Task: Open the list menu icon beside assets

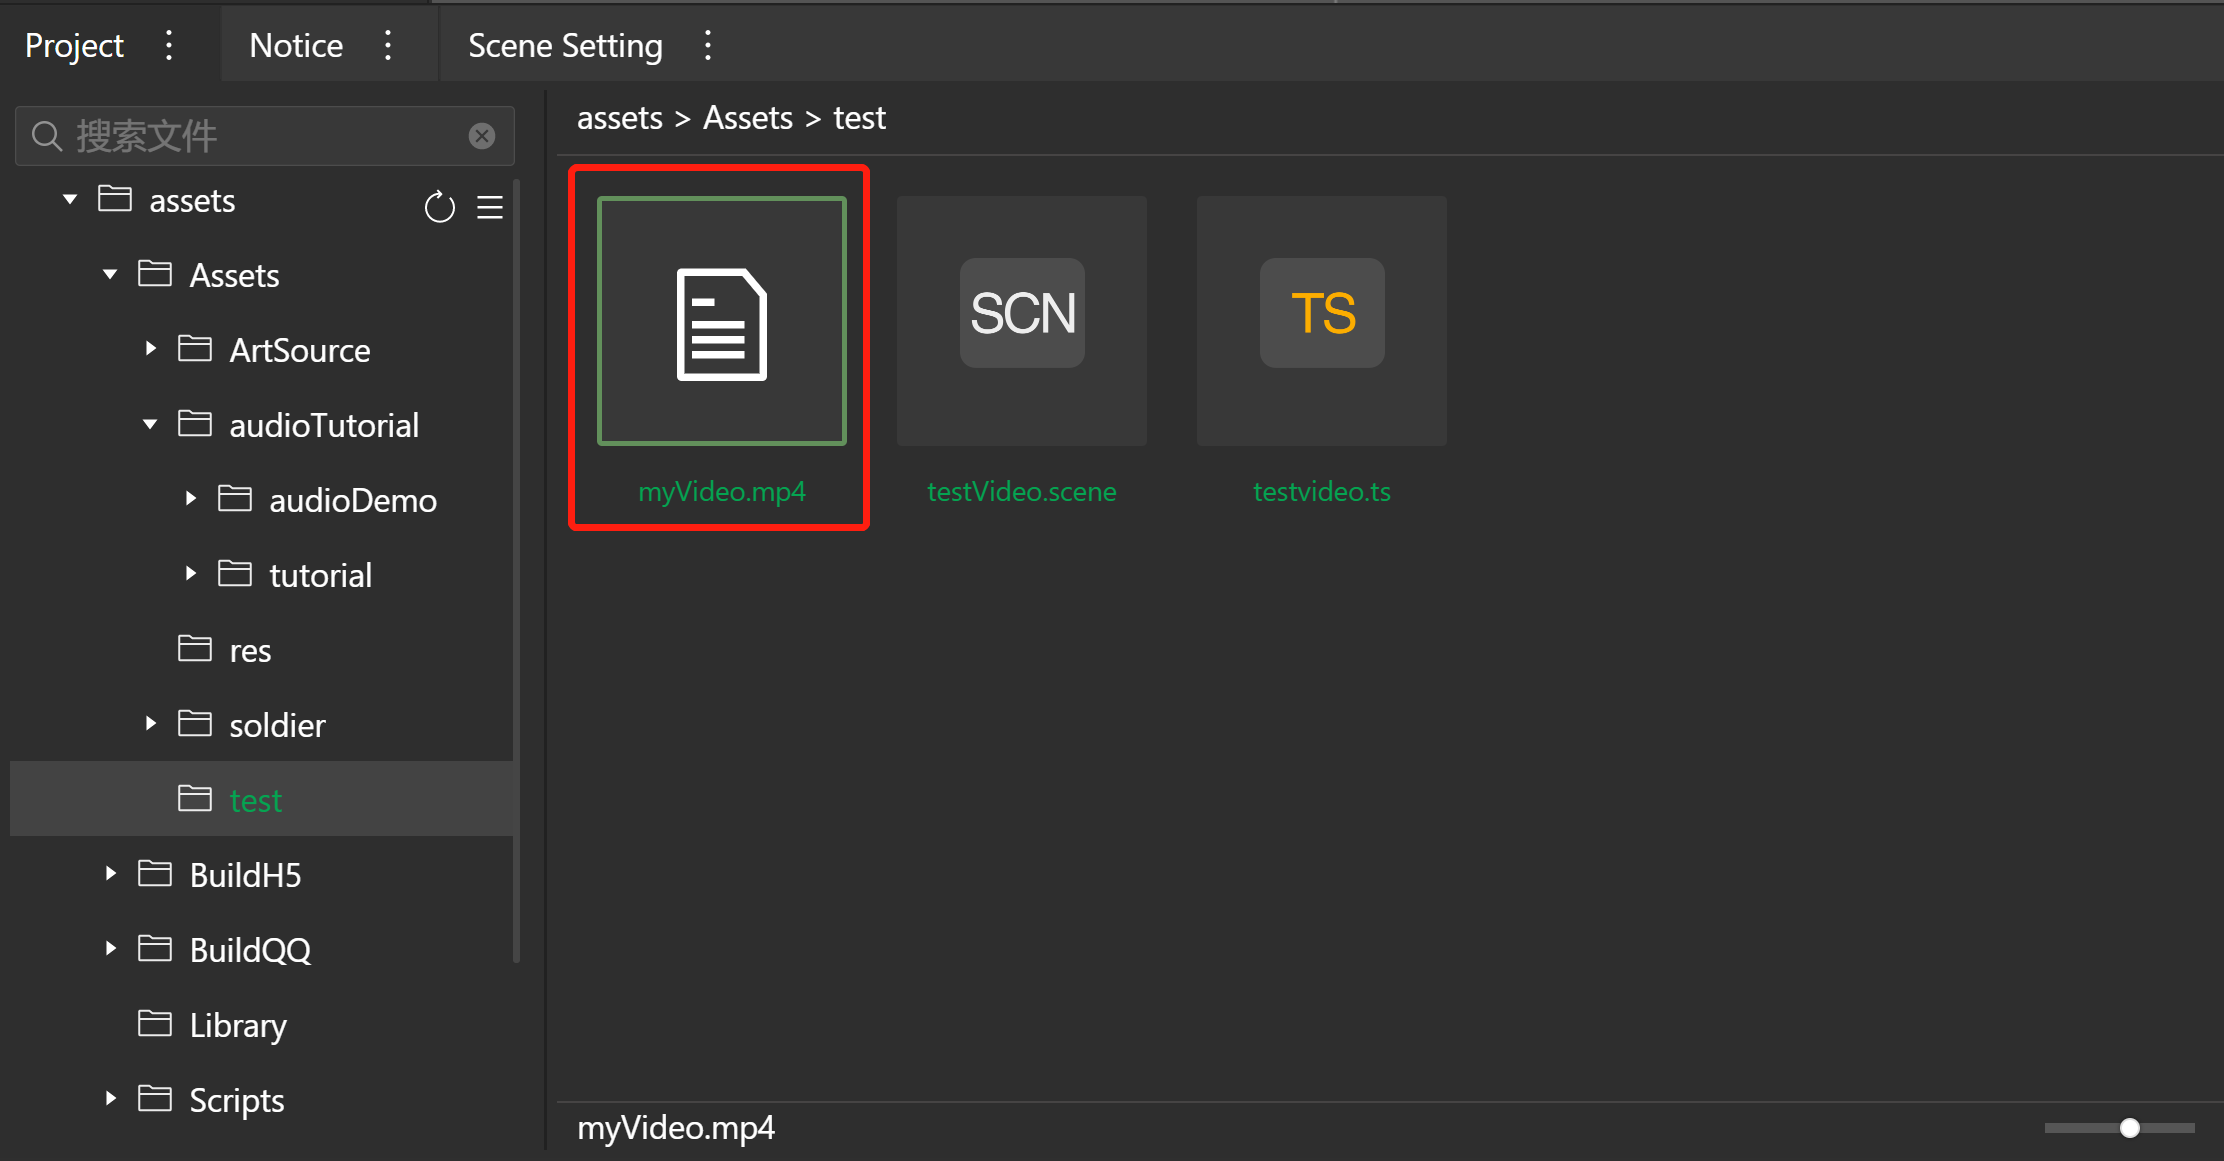Action: coord(490,207)
